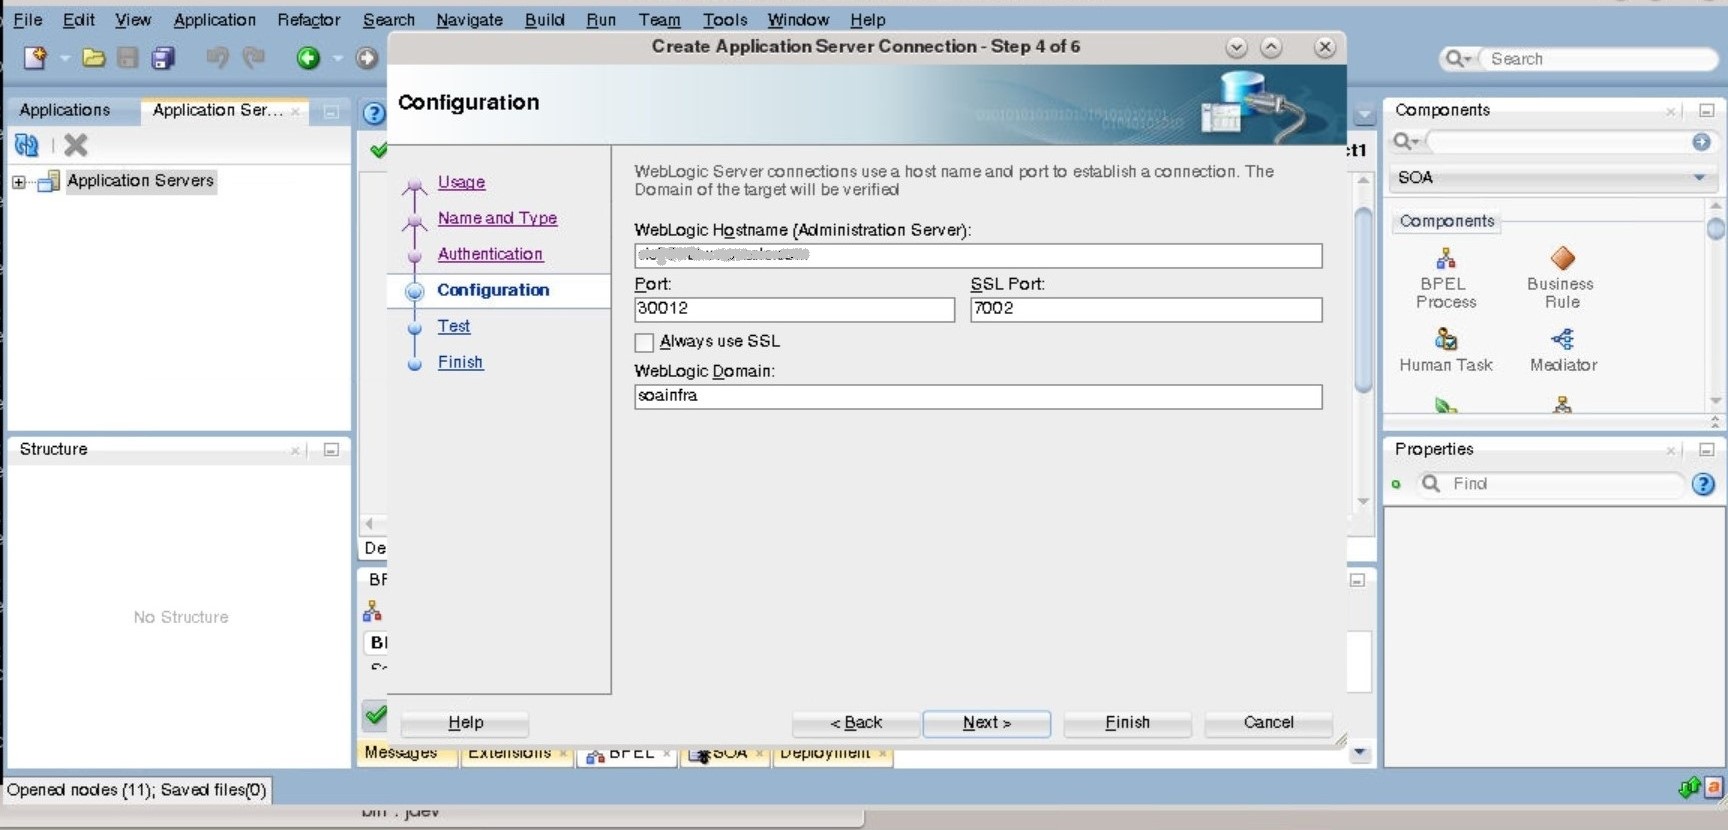Jump to the Test wizard step
1728x830 pixels.
coord(453,326)
